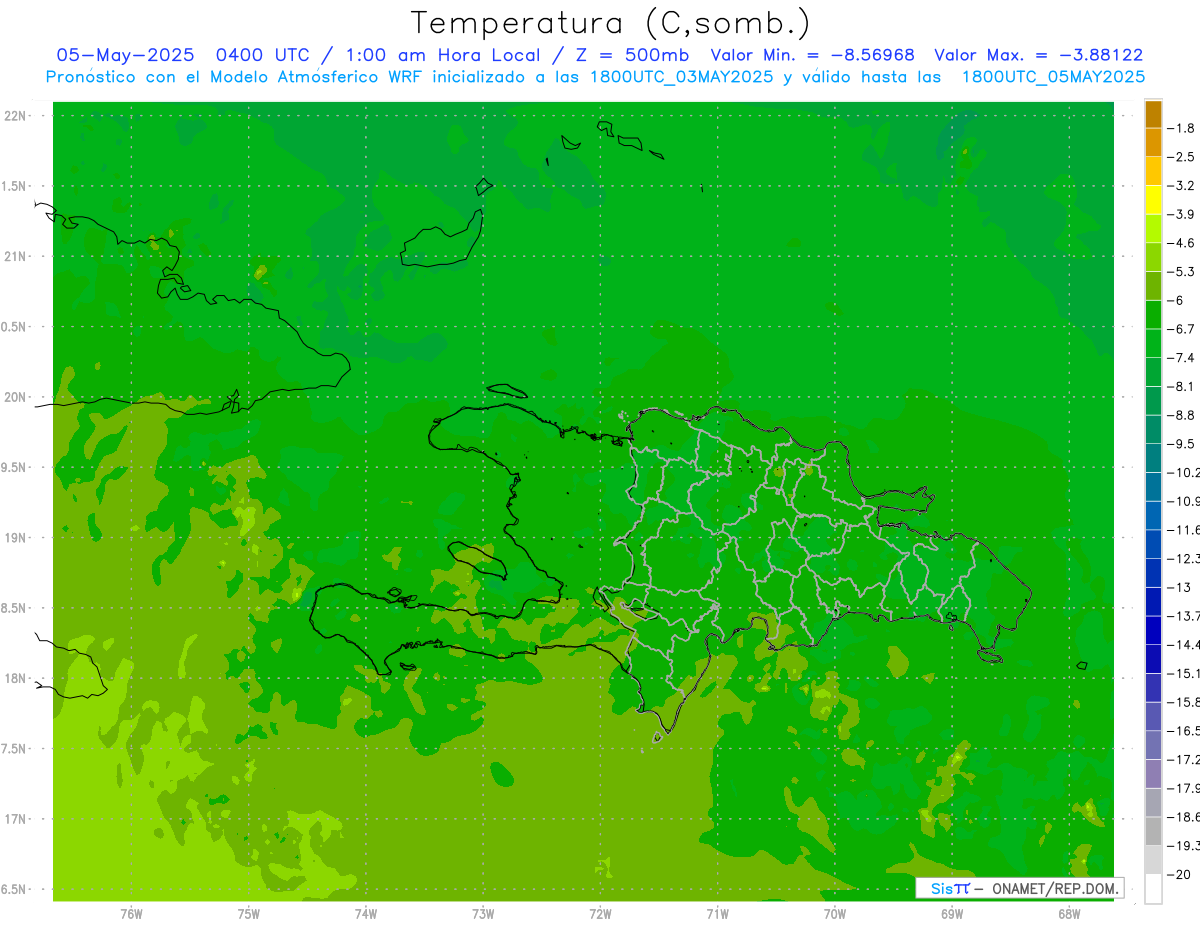Click the "75W" longitude label

pos(249,914)
